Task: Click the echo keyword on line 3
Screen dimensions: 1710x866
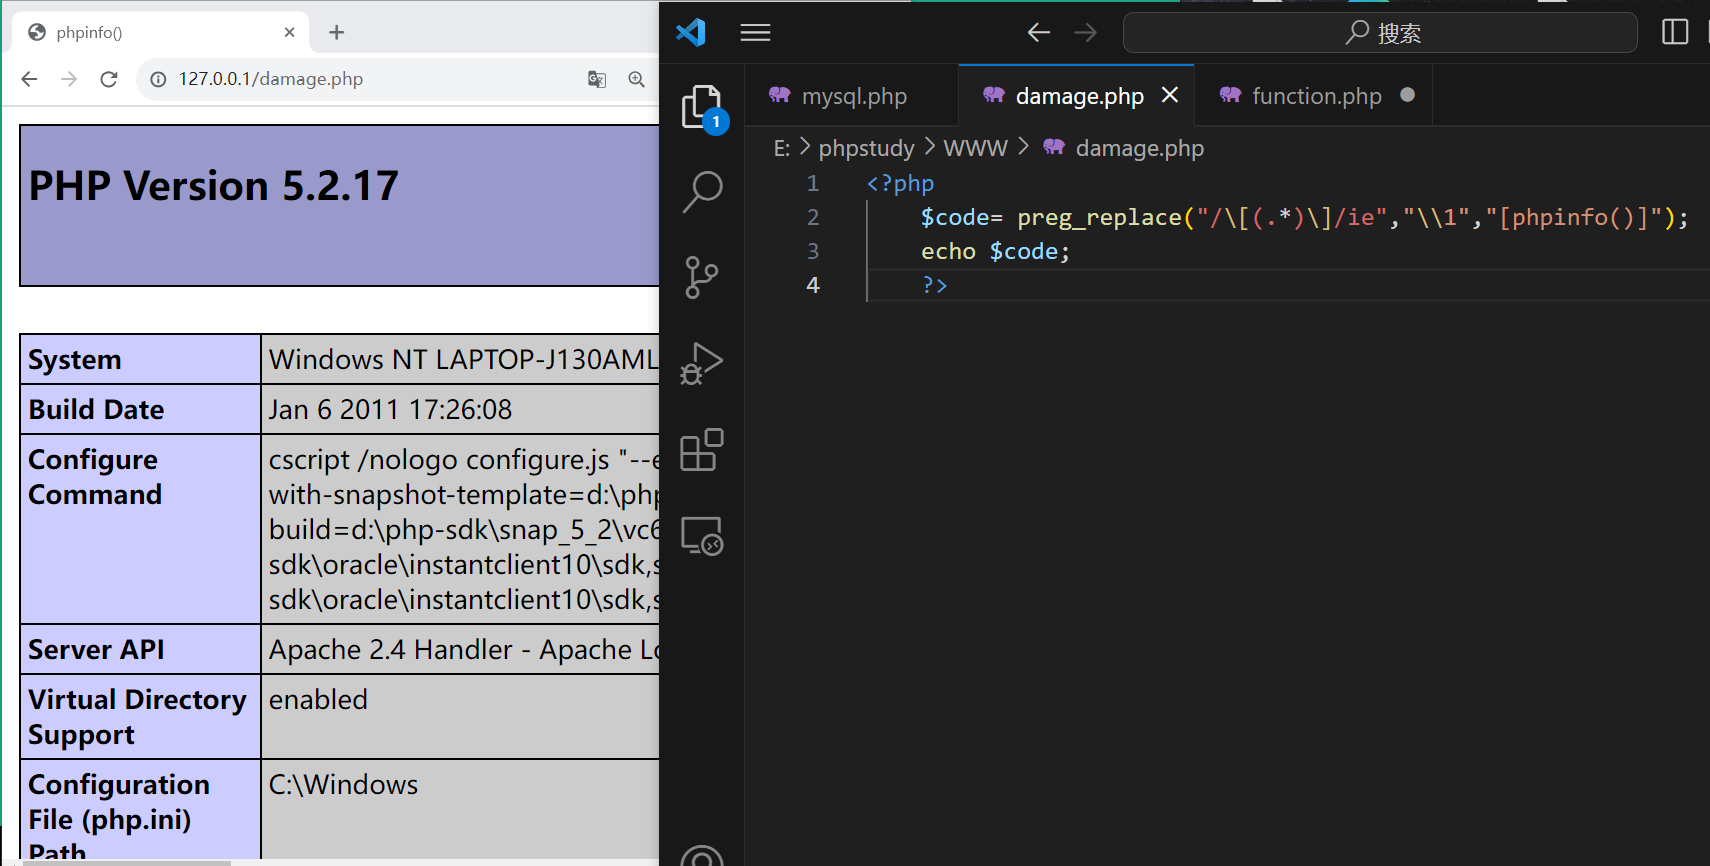Action: click(x=948, y=251)
